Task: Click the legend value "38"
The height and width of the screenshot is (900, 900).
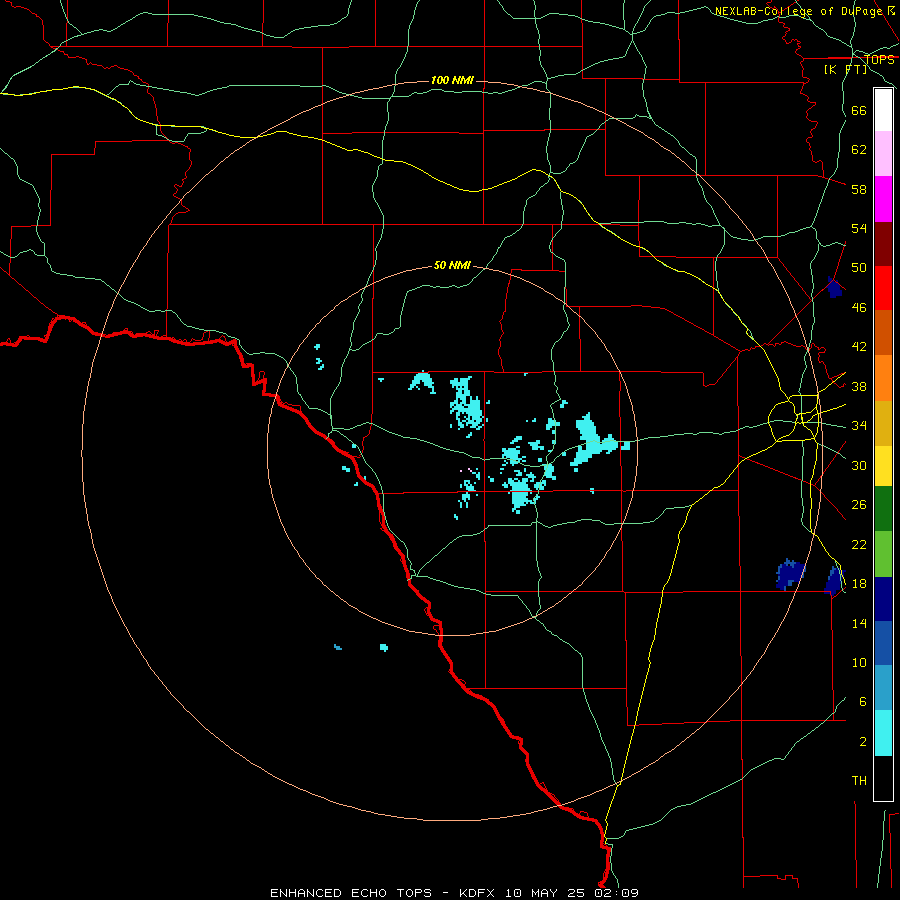Action: tap(859, 386)
